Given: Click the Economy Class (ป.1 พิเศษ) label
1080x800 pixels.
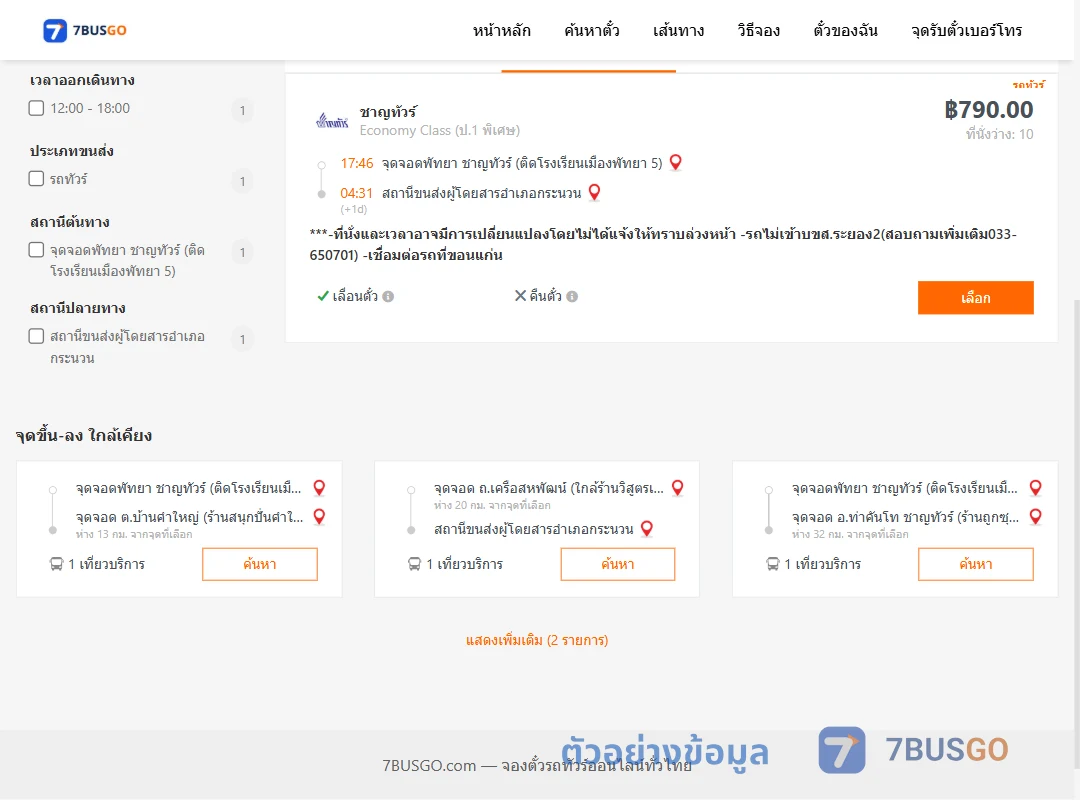Looking at the screenshot, I should (x=439, y=130).
